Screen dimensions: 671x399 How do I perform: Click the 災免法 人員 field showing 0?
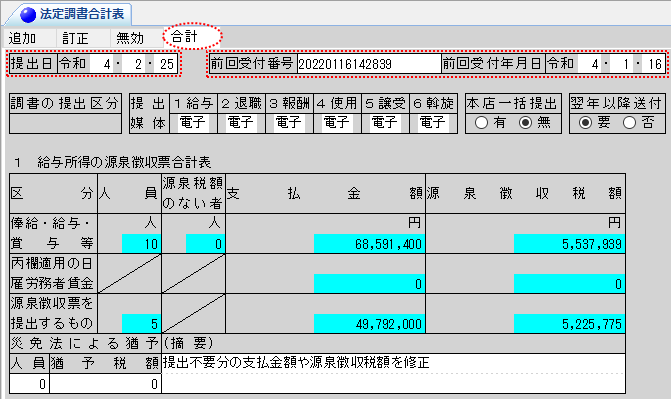pyautogui.click(x=29, y=384)
